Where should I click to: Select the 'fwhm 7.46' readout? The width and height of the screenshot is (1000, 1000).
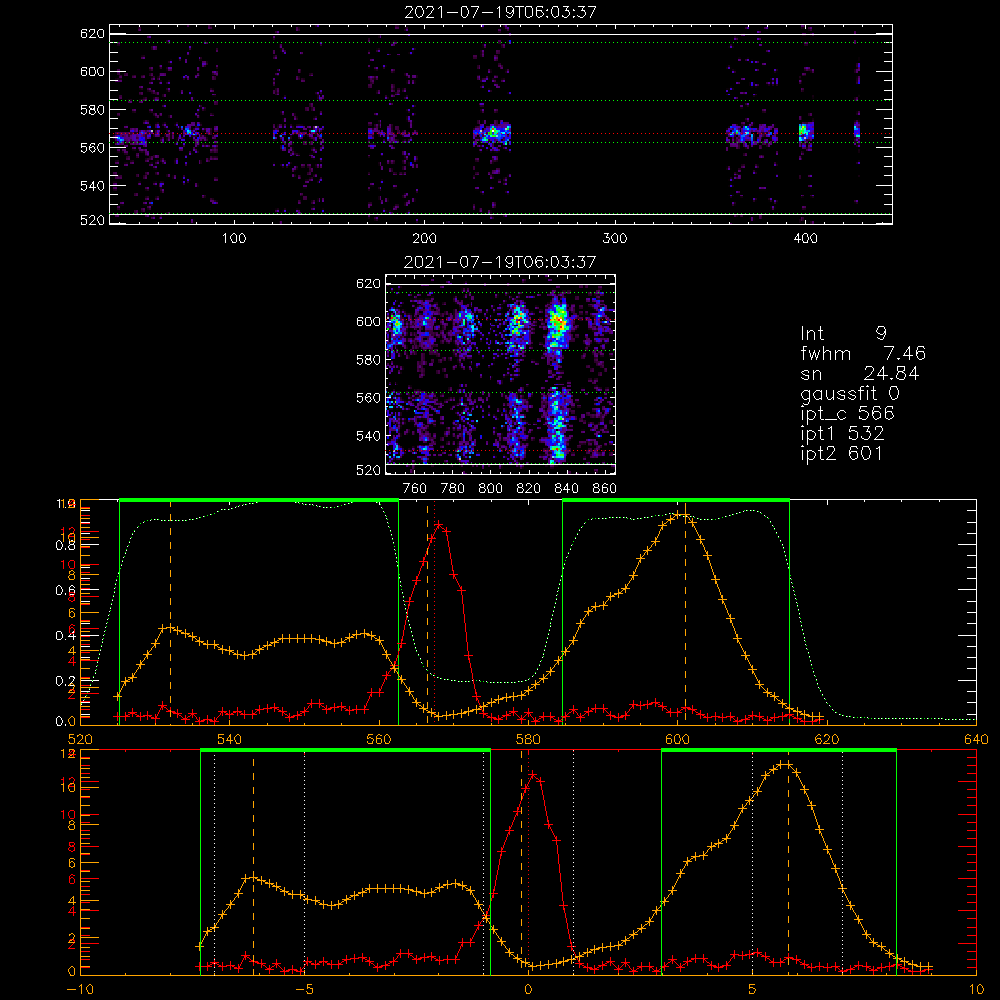[862, 353]
